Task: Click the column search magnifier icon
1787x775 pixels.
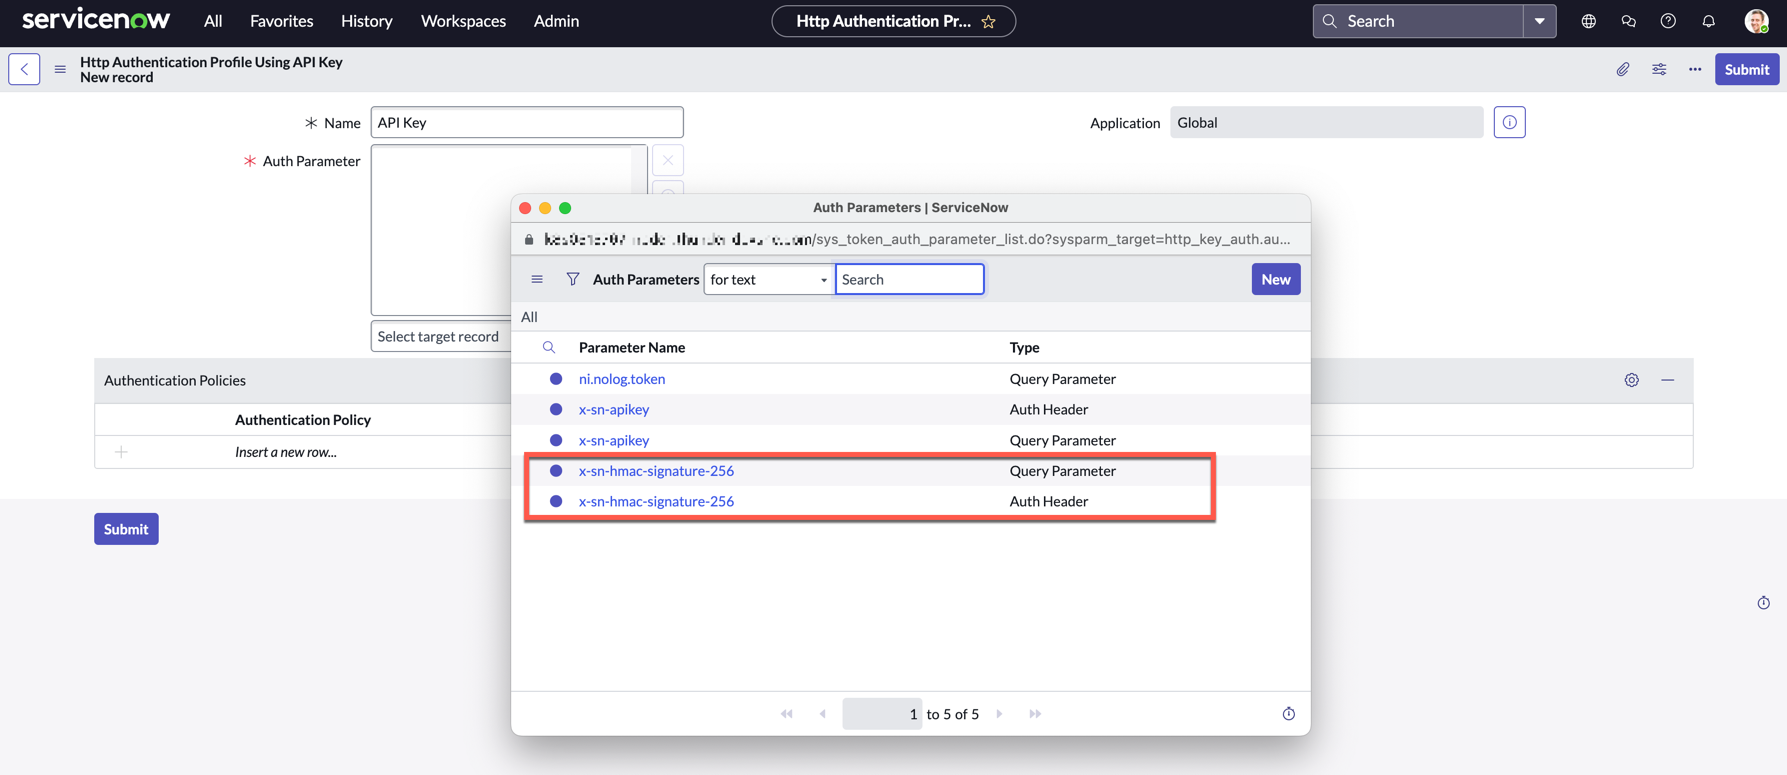Action: (x=549, y=347)
